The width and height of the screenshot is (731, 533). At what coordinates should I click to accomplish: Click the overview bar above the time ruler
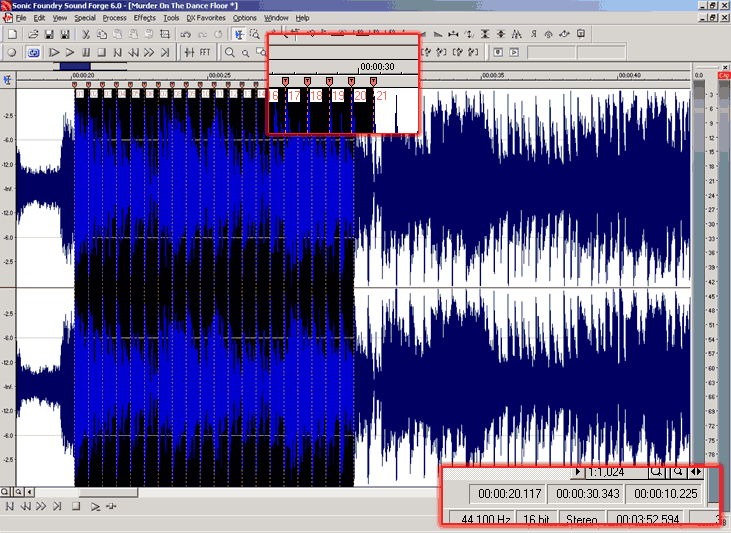90,67
